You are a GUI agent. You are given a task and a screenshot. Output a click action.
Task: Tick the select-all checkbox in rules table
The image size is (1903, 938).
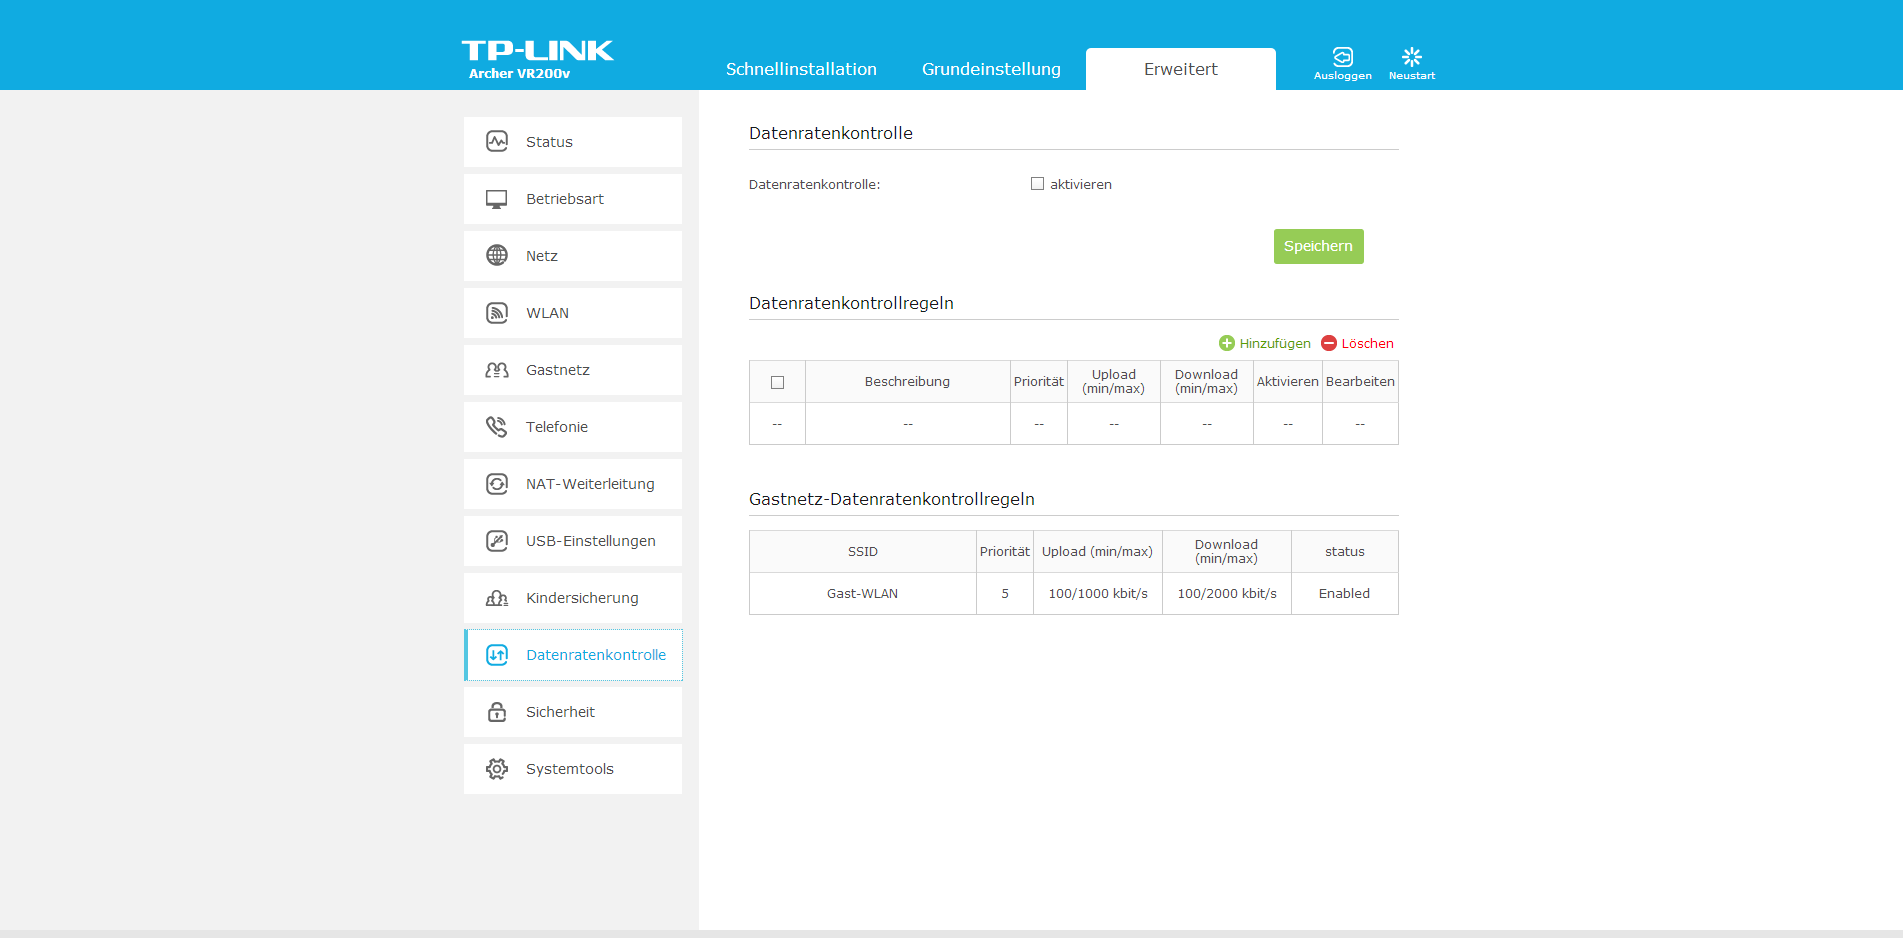pyautogui.click(x=777, y=382)
